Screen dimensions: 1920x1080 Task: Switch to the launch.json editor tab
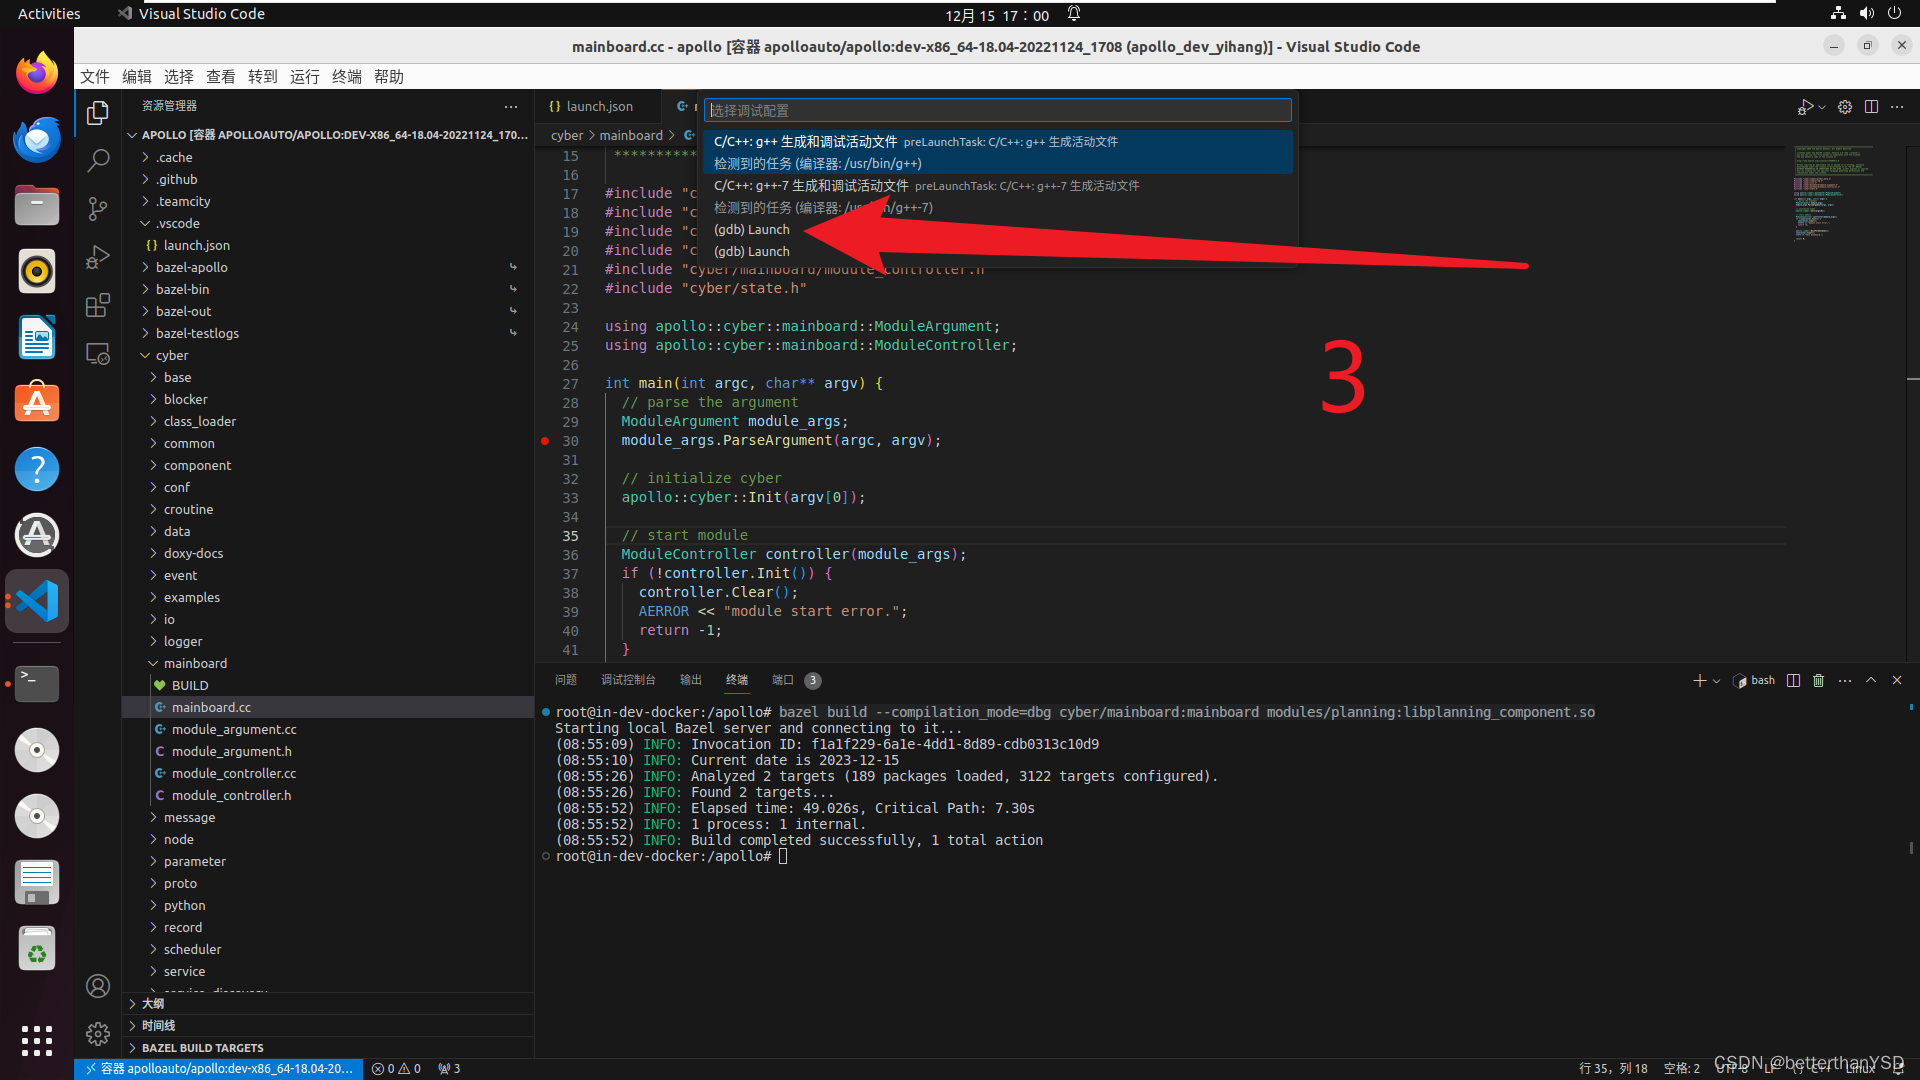[x=598, y=107]
